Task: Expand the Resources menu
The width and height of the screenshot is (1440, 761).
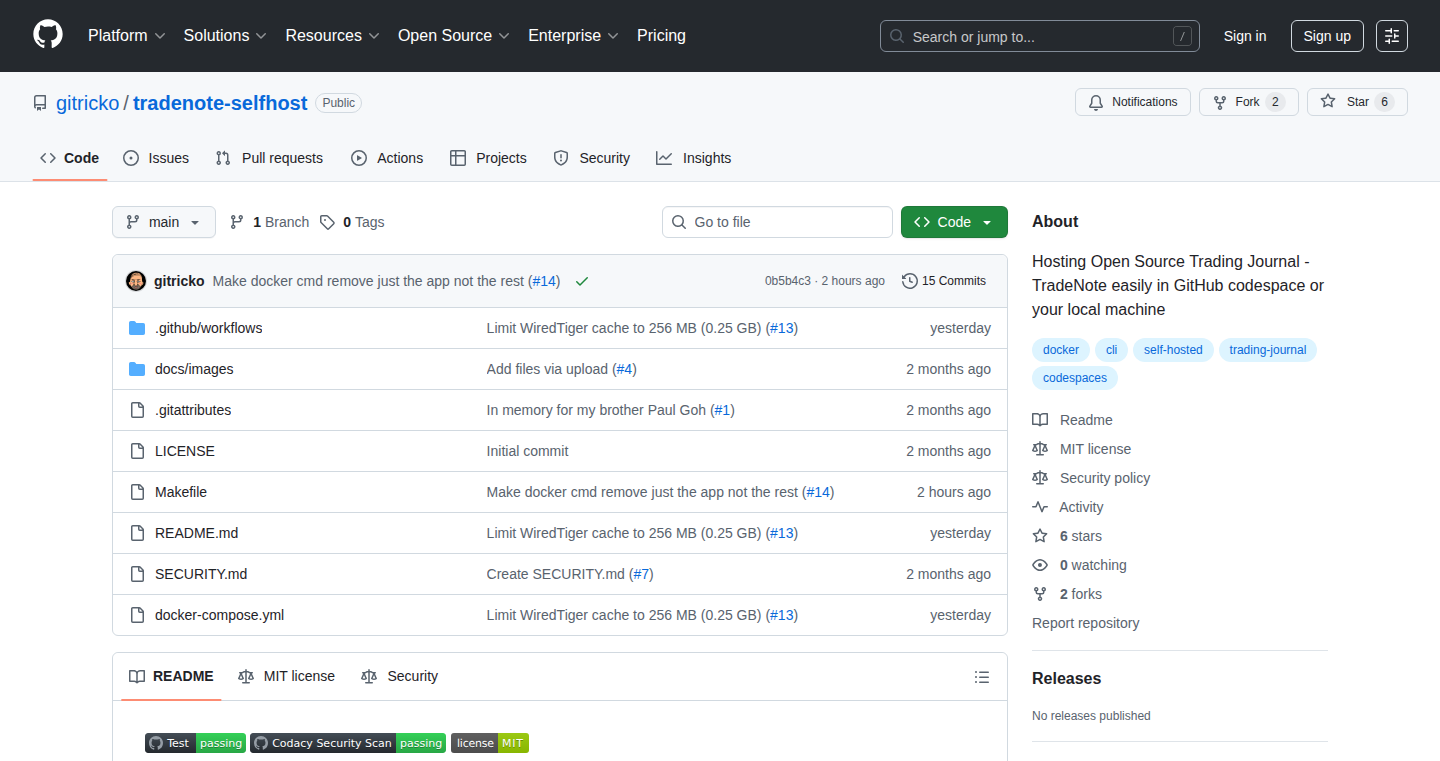Action: coord(332,35)
